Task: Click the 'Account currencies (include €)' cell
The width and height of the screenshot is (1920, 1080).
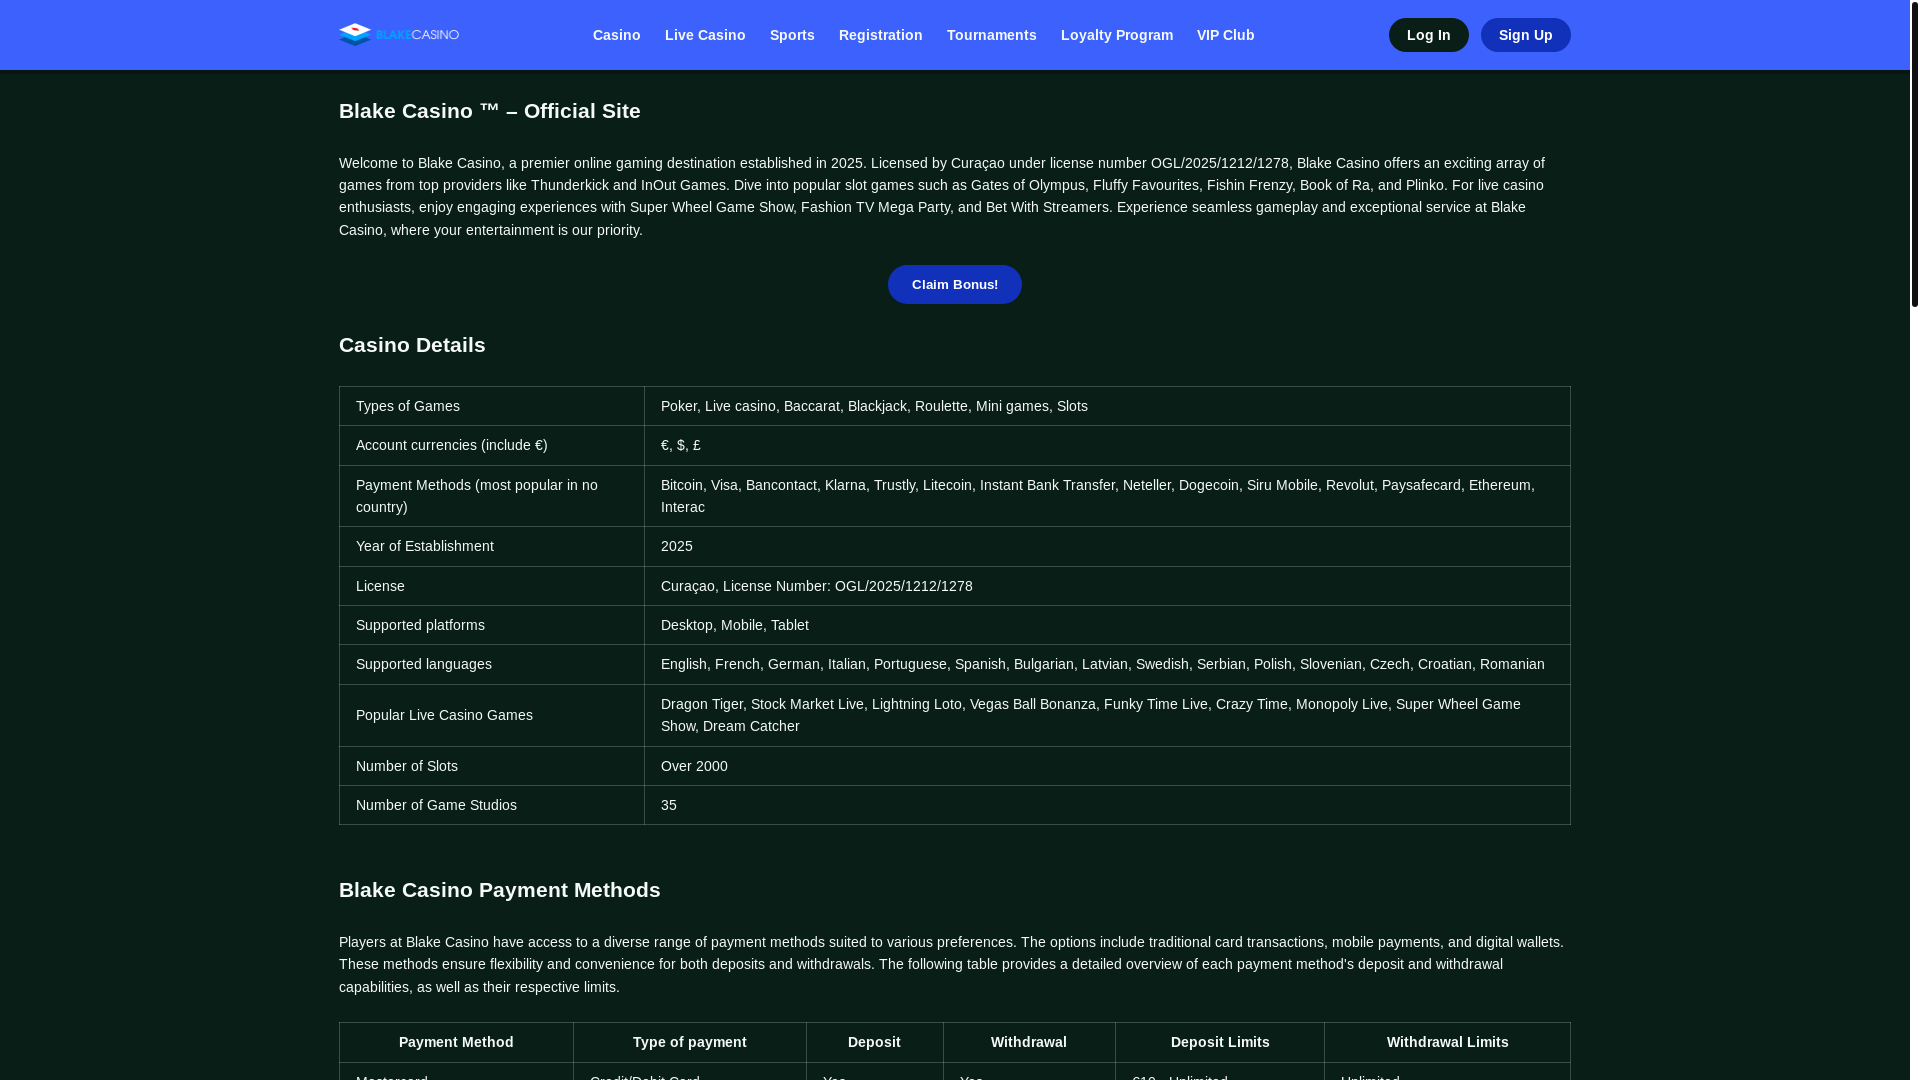Action: tap(492, 445)
